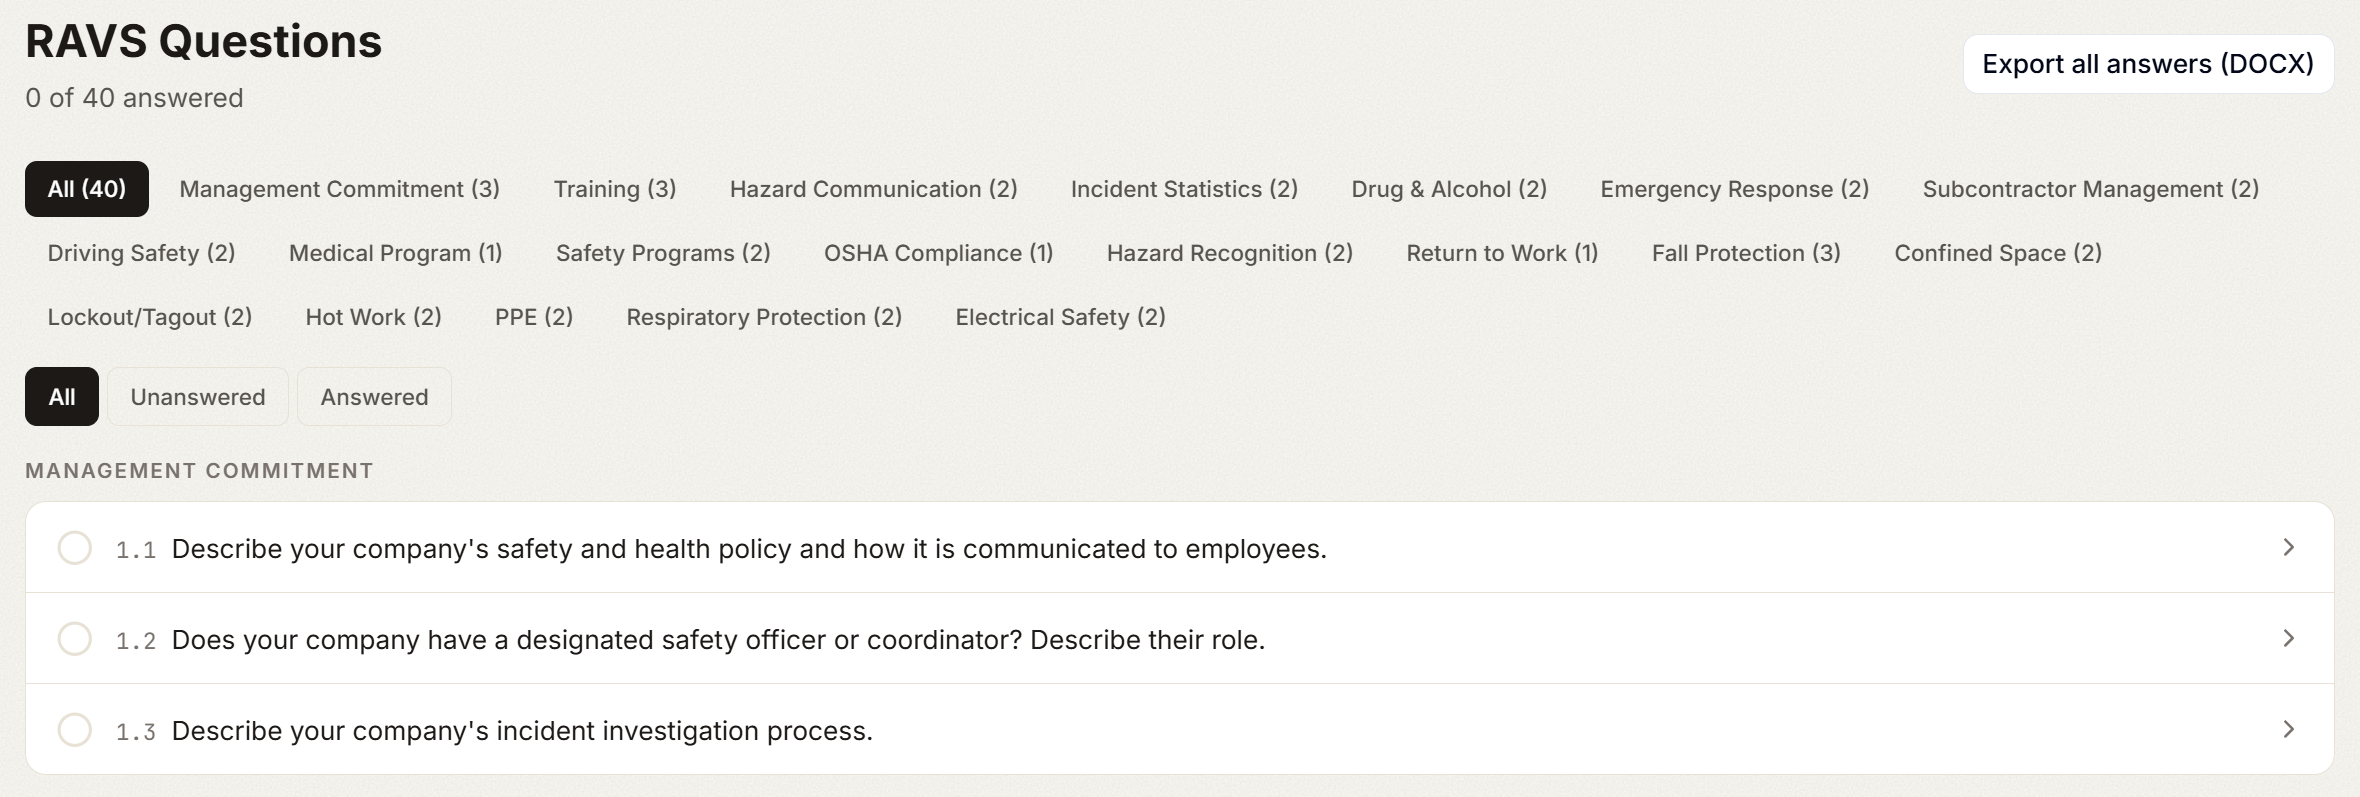This screenshot has width=2360, height=797.
Task: Show only Answered questions
Action: tap(374, 397)
